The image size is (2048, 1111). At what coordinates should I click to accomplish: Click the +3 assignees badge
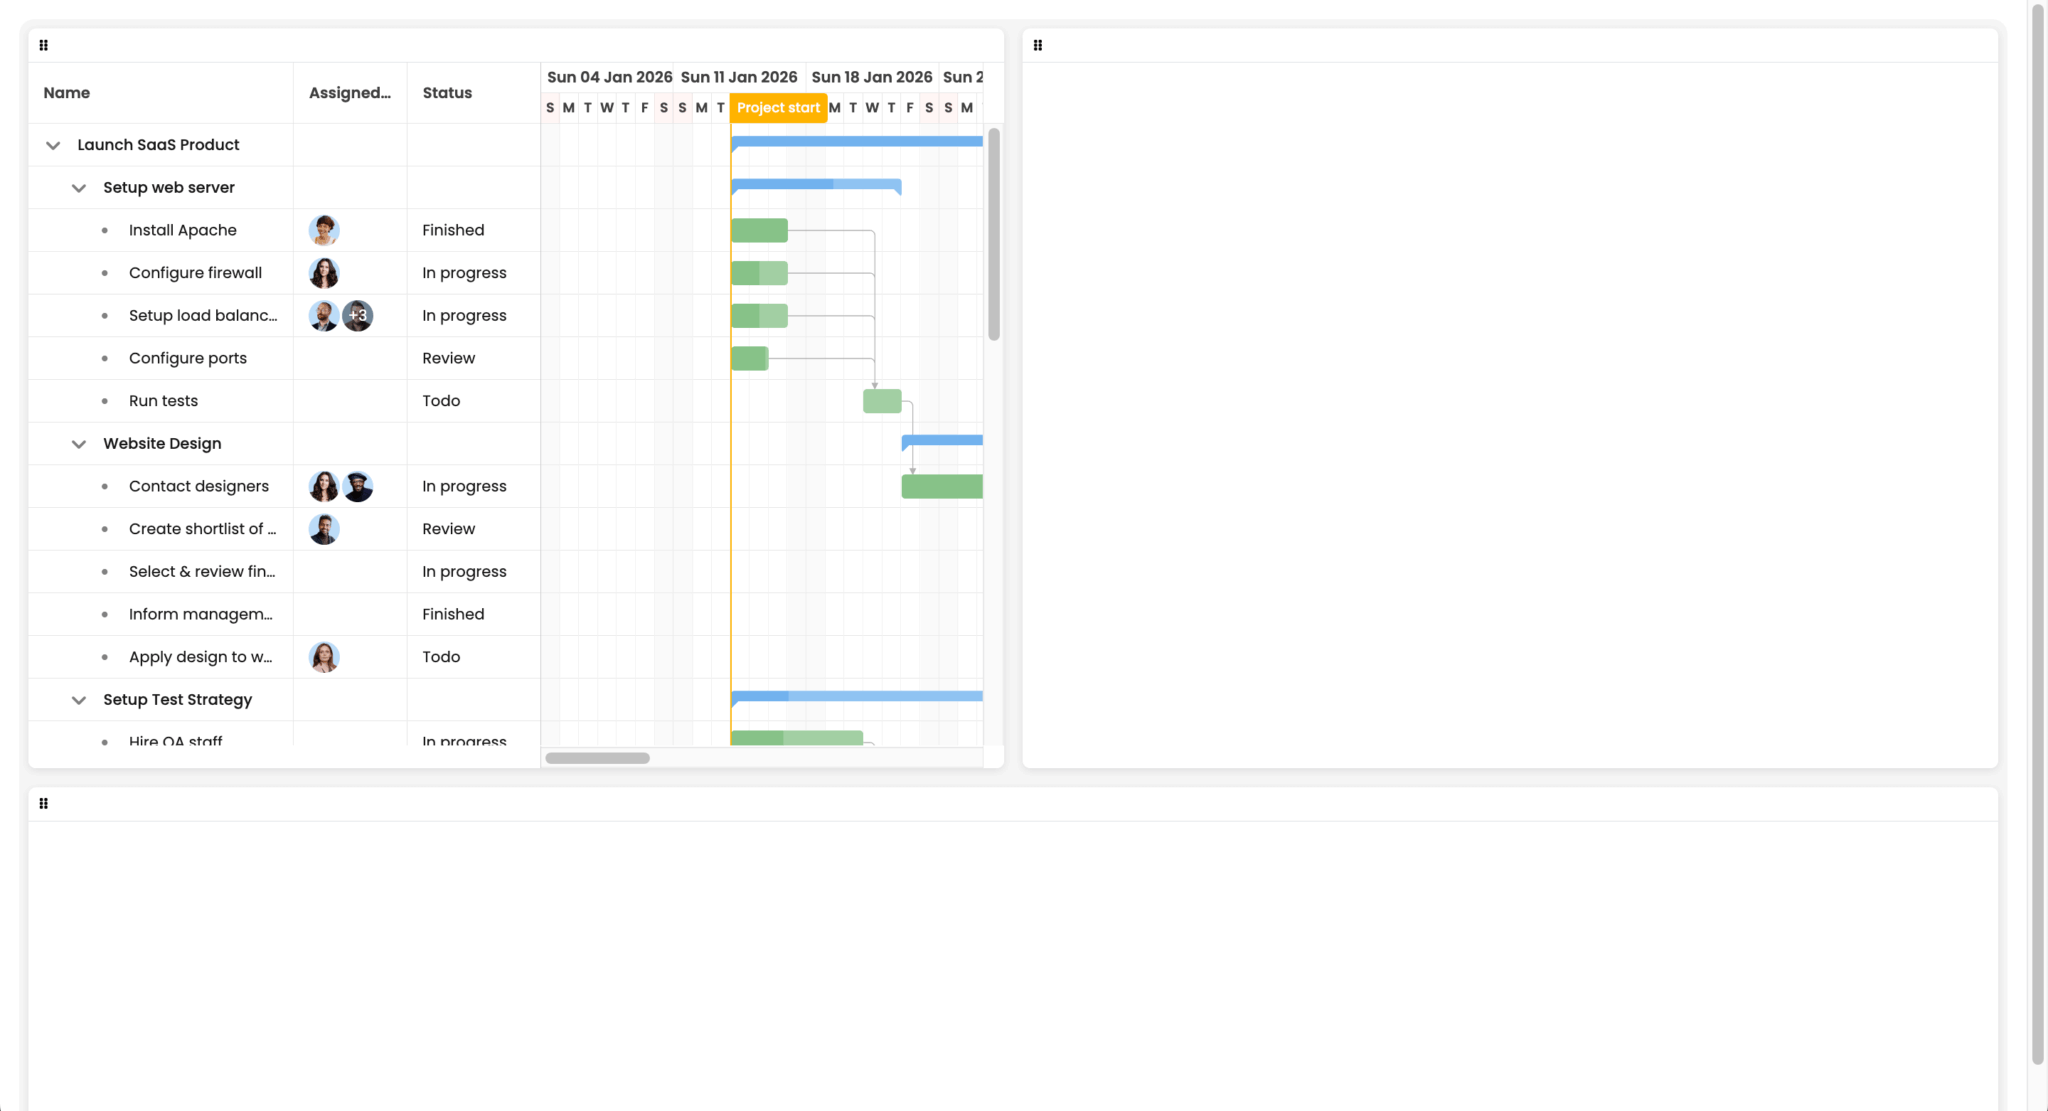[358, 316]
